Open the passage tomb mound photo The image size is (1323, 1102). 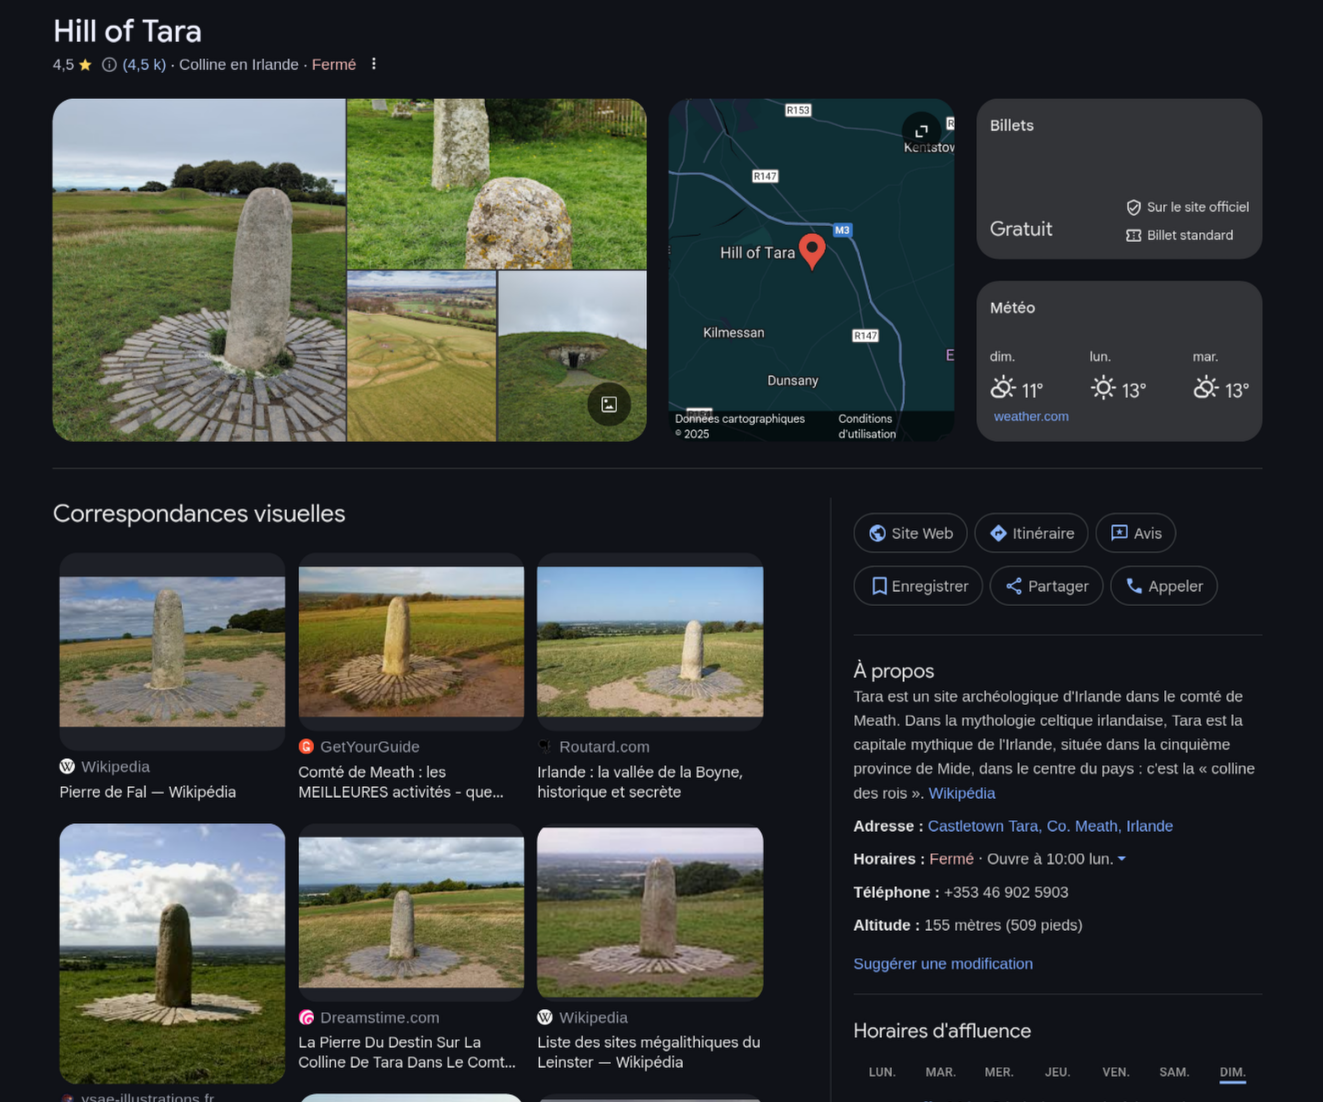tap(572, 356)
